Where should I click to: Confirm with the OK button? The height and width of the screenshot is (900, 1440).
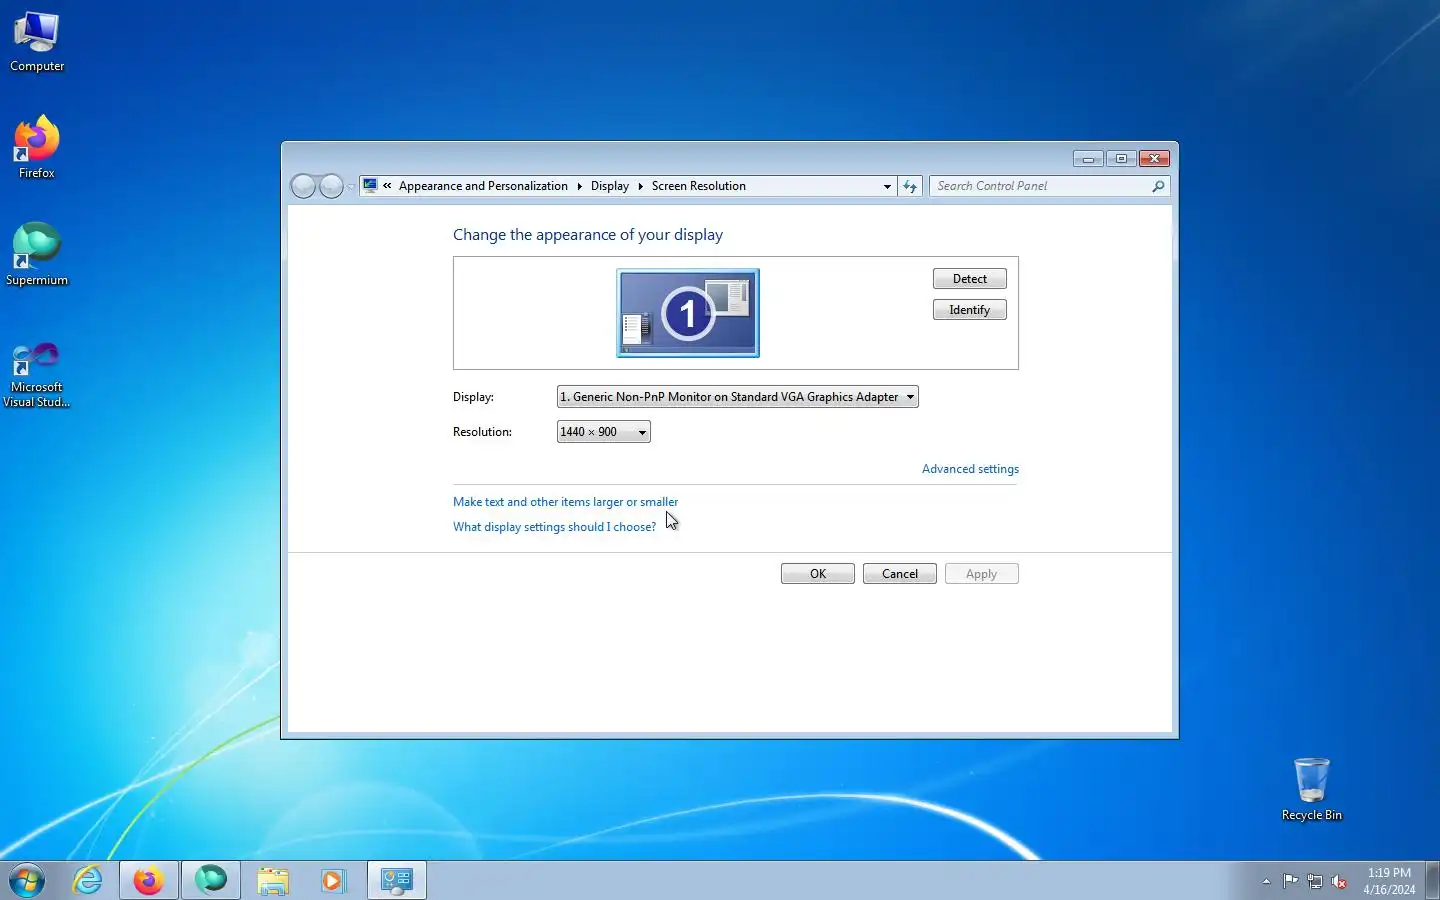click(818, 574)
